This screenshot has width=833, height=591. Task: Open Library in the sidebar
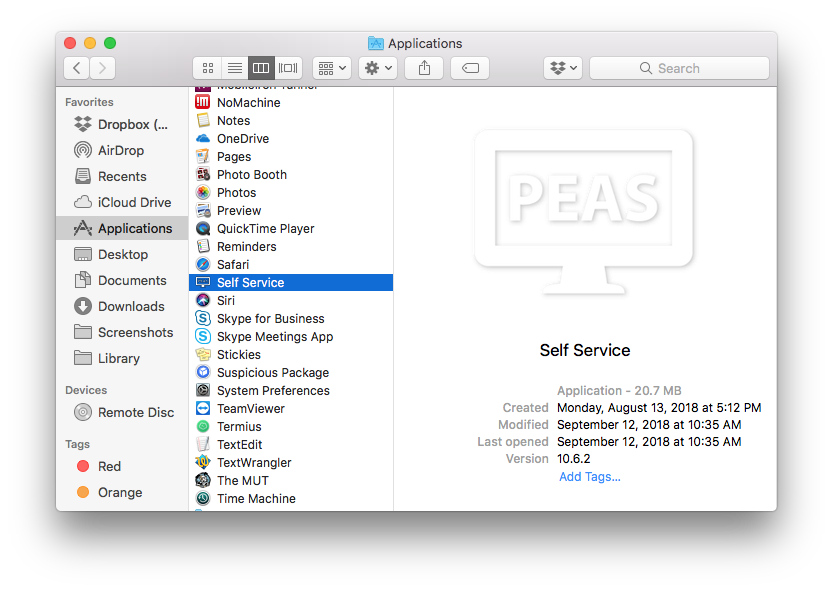click(122, 359)
